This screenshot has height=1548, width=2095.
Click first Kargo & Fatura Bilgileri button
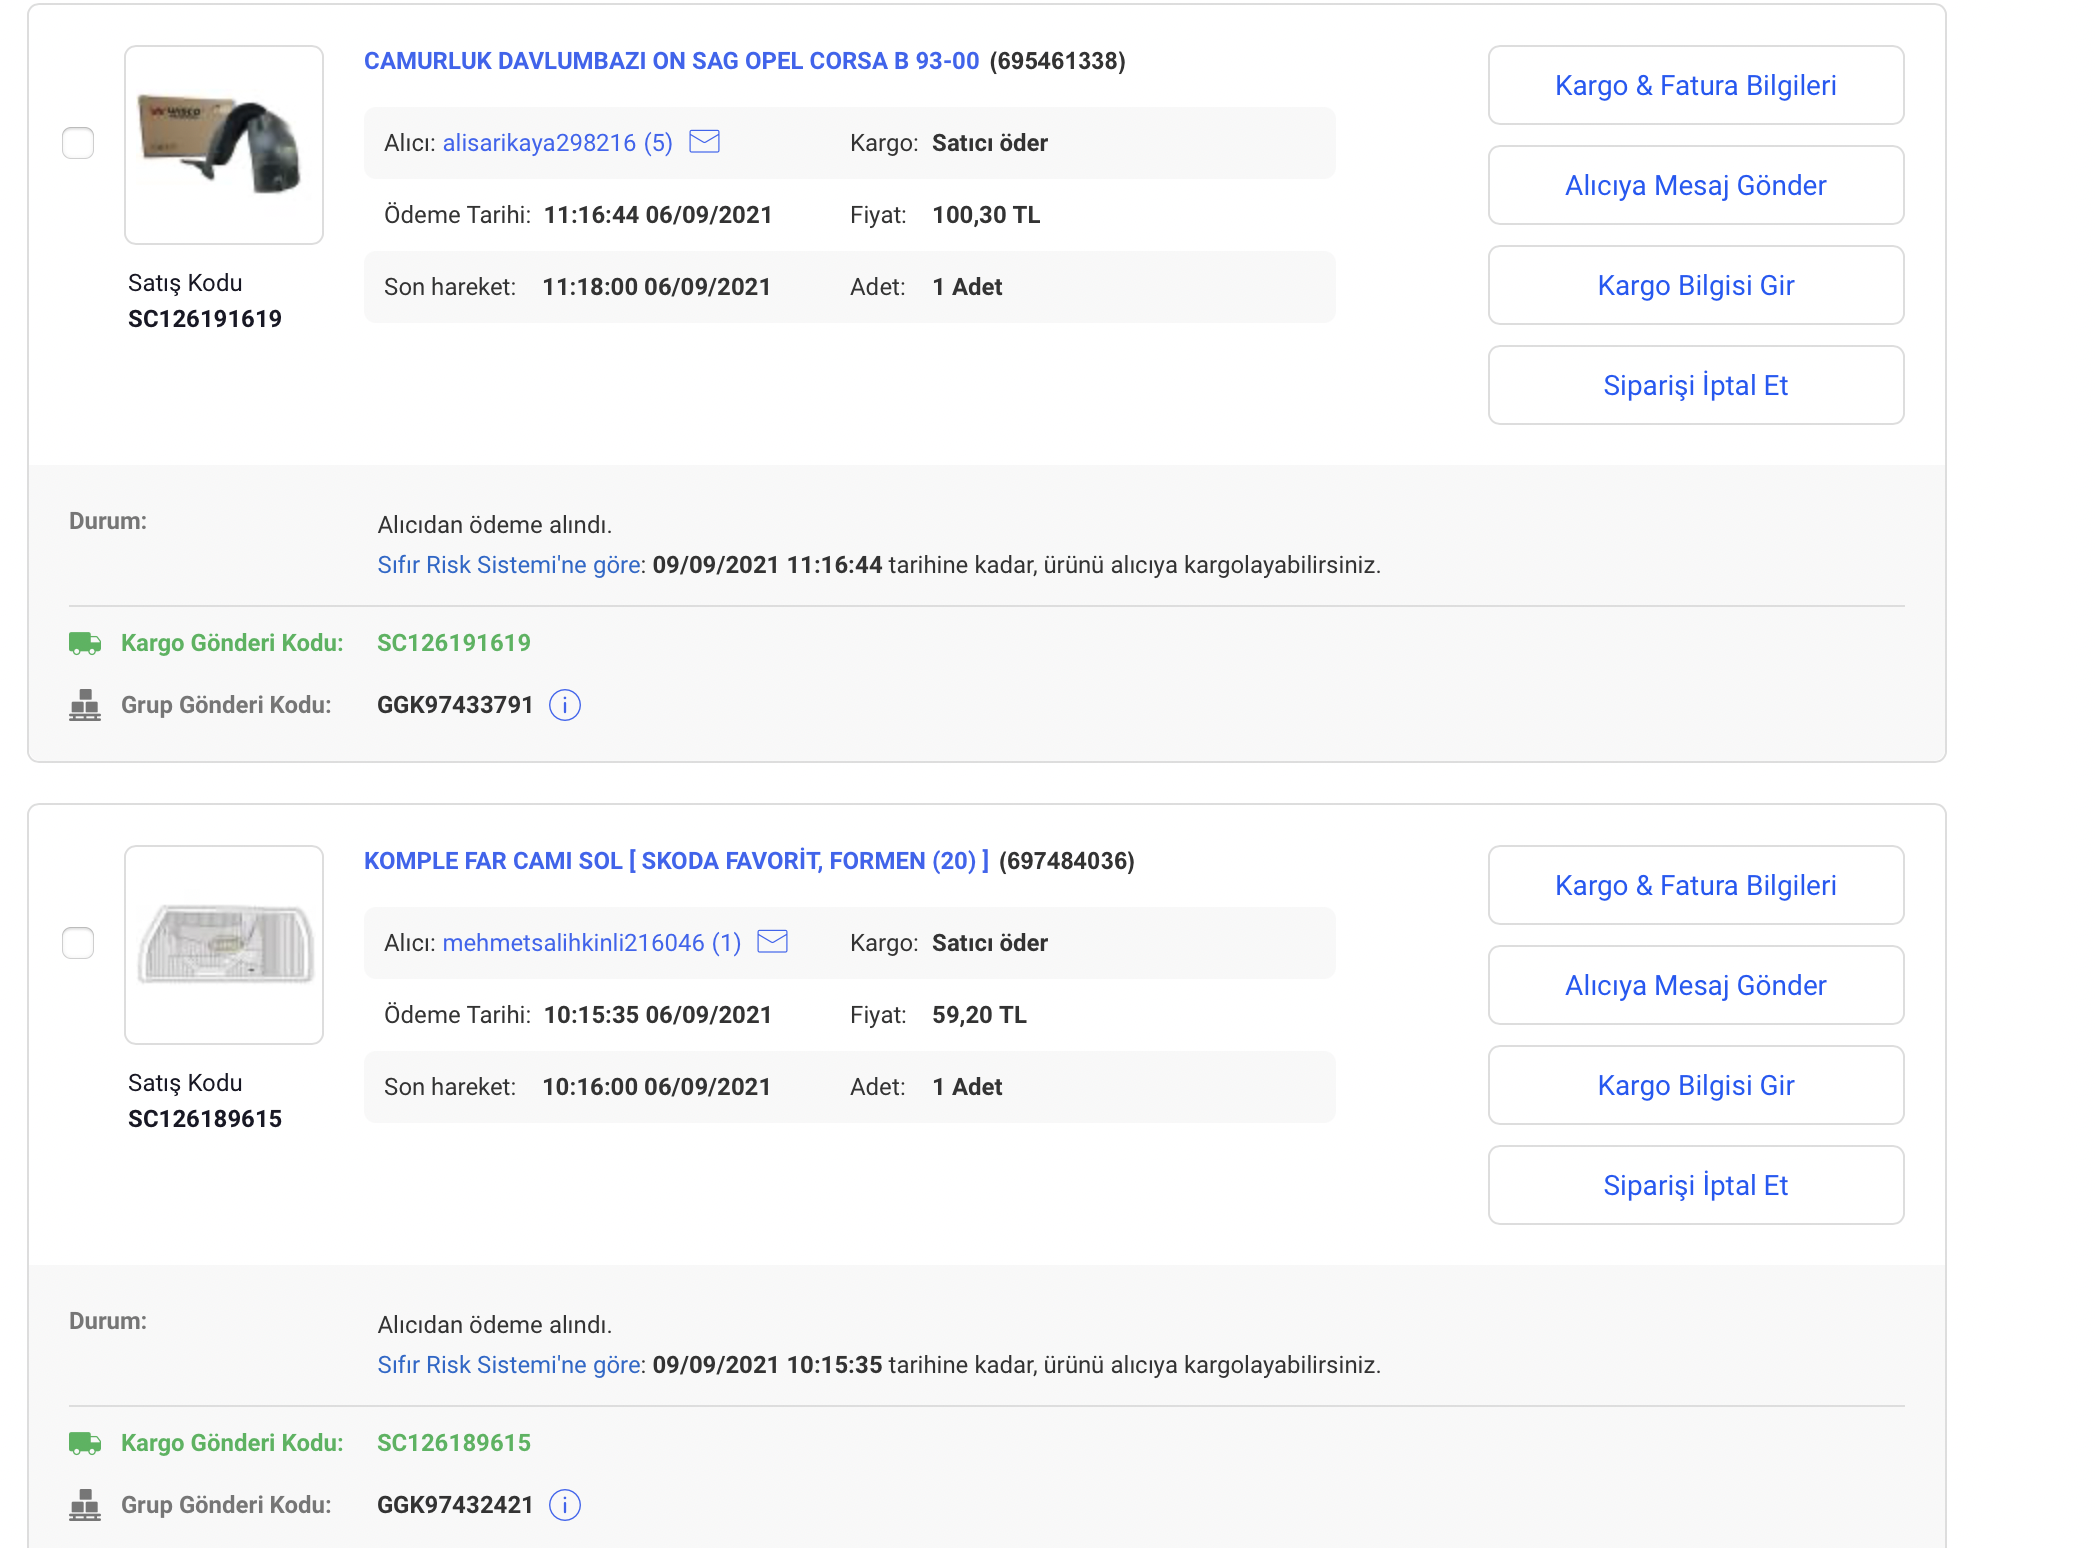(1695, 85)
